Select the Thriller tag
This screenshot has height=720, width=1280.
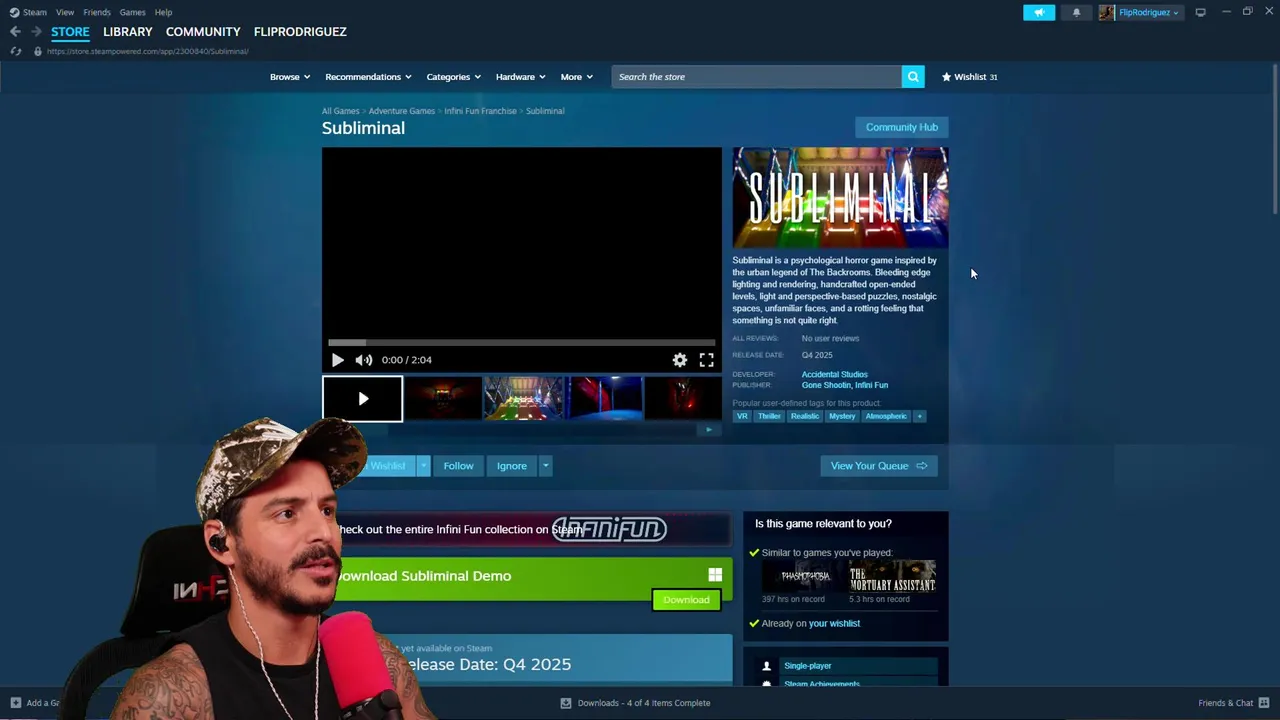click(769, 416)
